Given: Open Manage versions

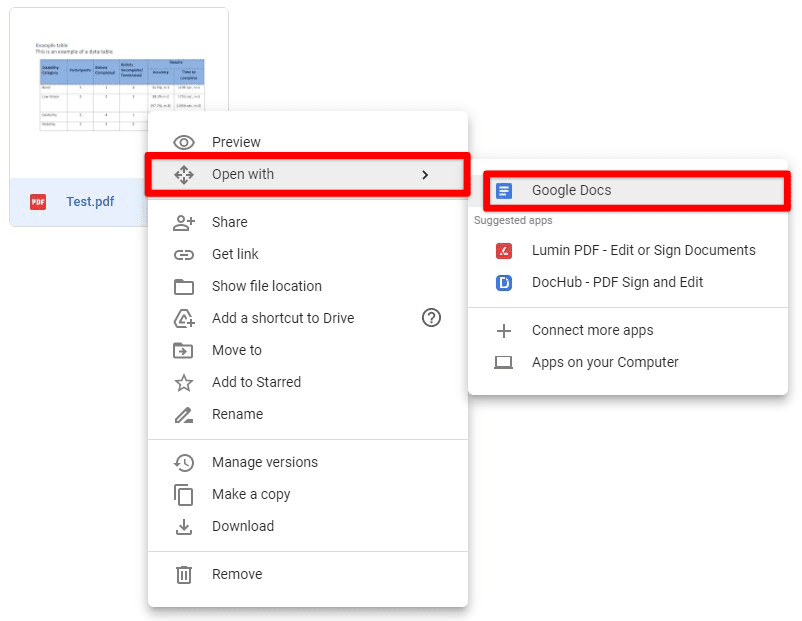Looking at the screenshot, I should pyautogui.click(x=308, y=462).
